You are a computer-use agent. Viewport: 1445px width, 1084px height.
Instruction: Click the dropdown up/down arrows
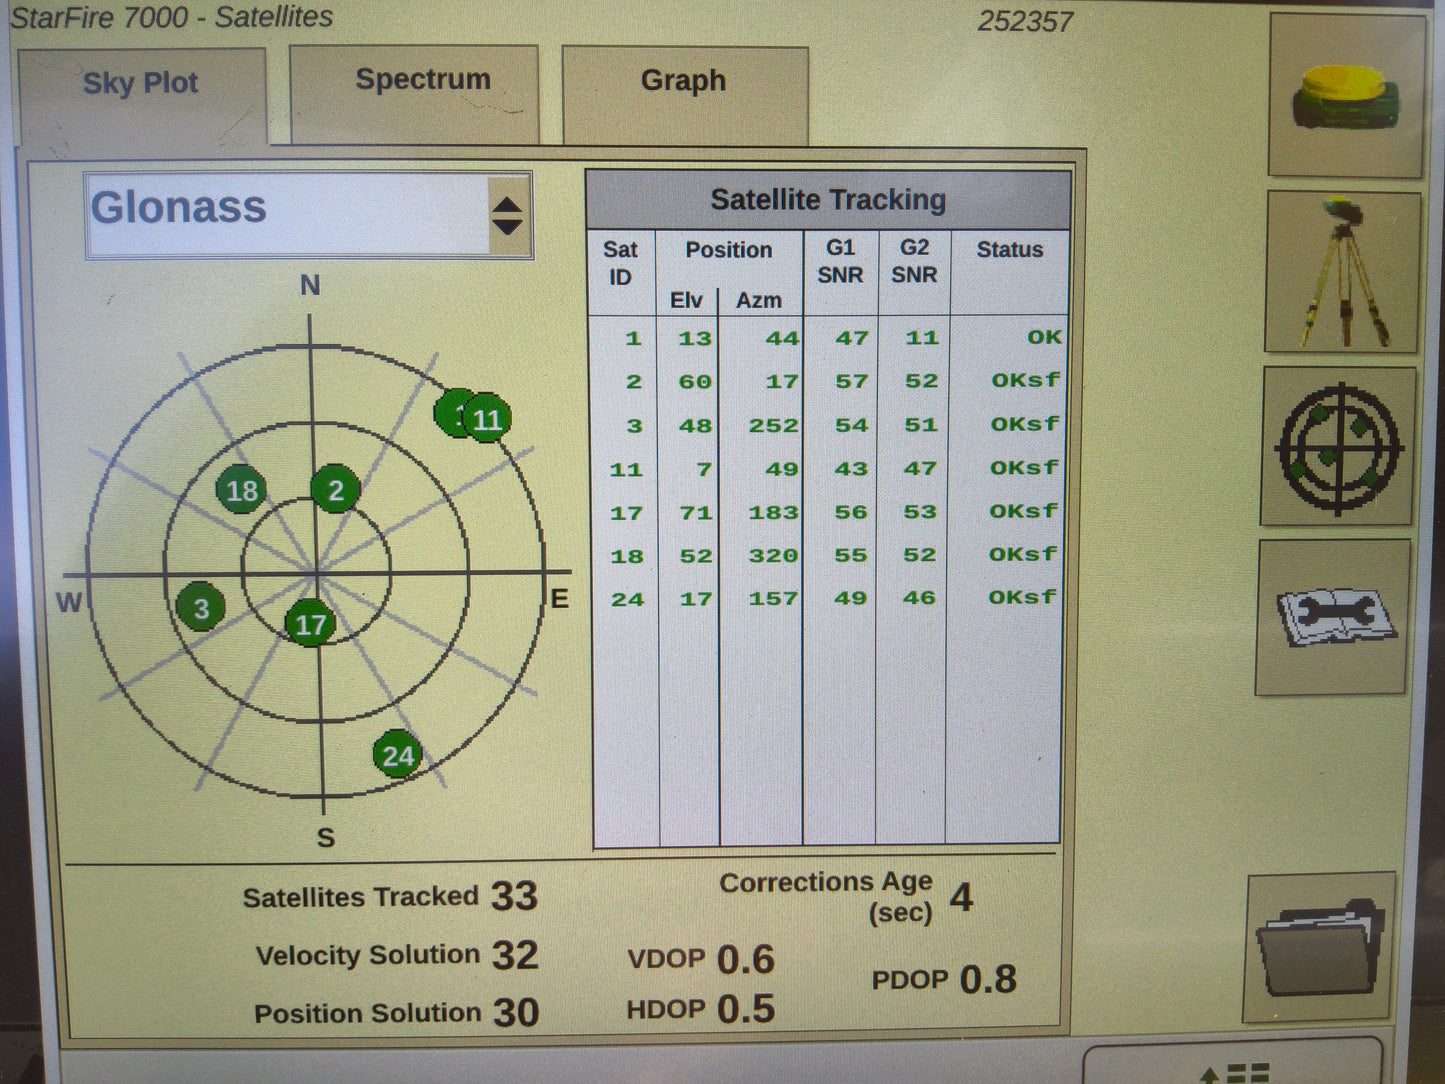(508, 215)
